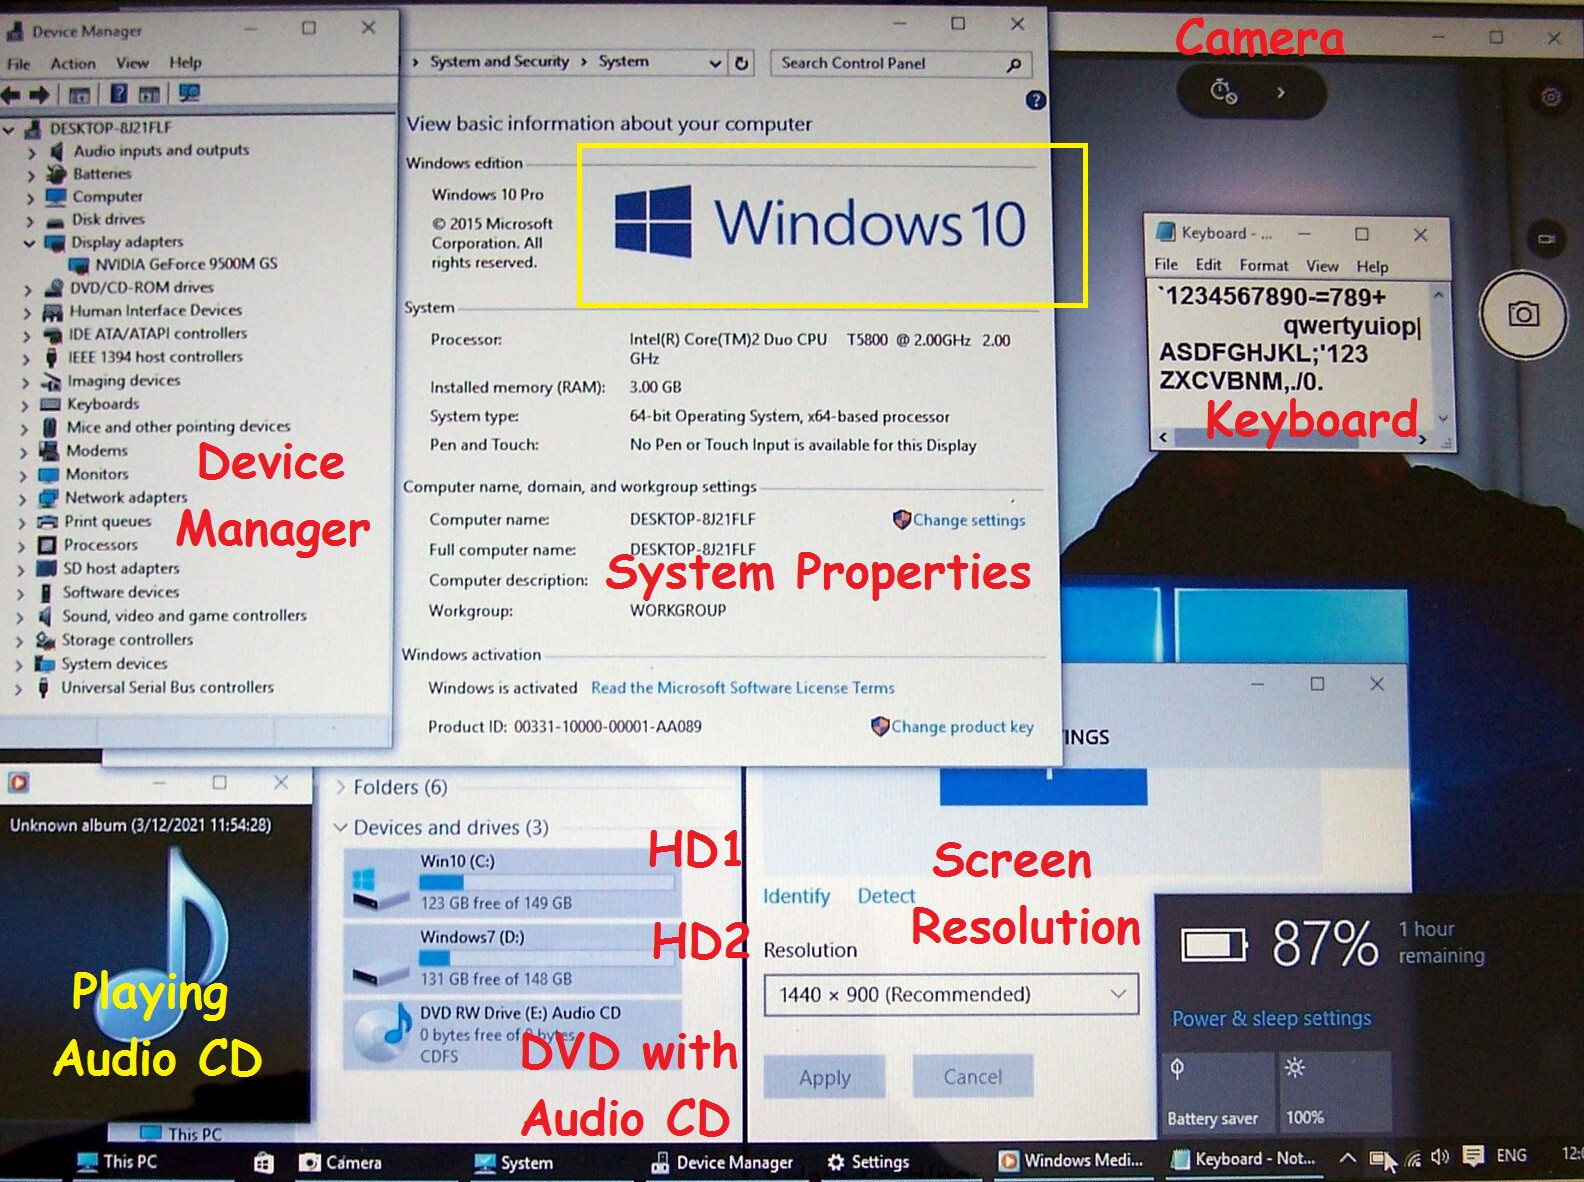Expand the Universal Serial Bus controllers node
The height and width of the screenshot is (1182, 1584).
click(18, 689)
